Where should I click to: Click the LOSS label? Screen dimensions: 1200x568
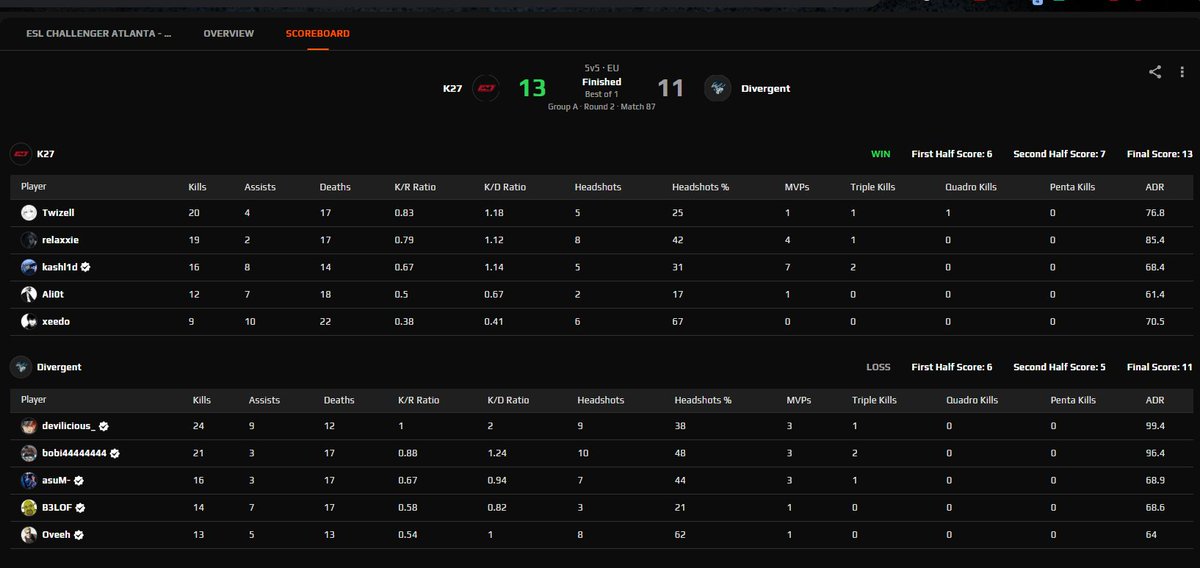(878, 367)
